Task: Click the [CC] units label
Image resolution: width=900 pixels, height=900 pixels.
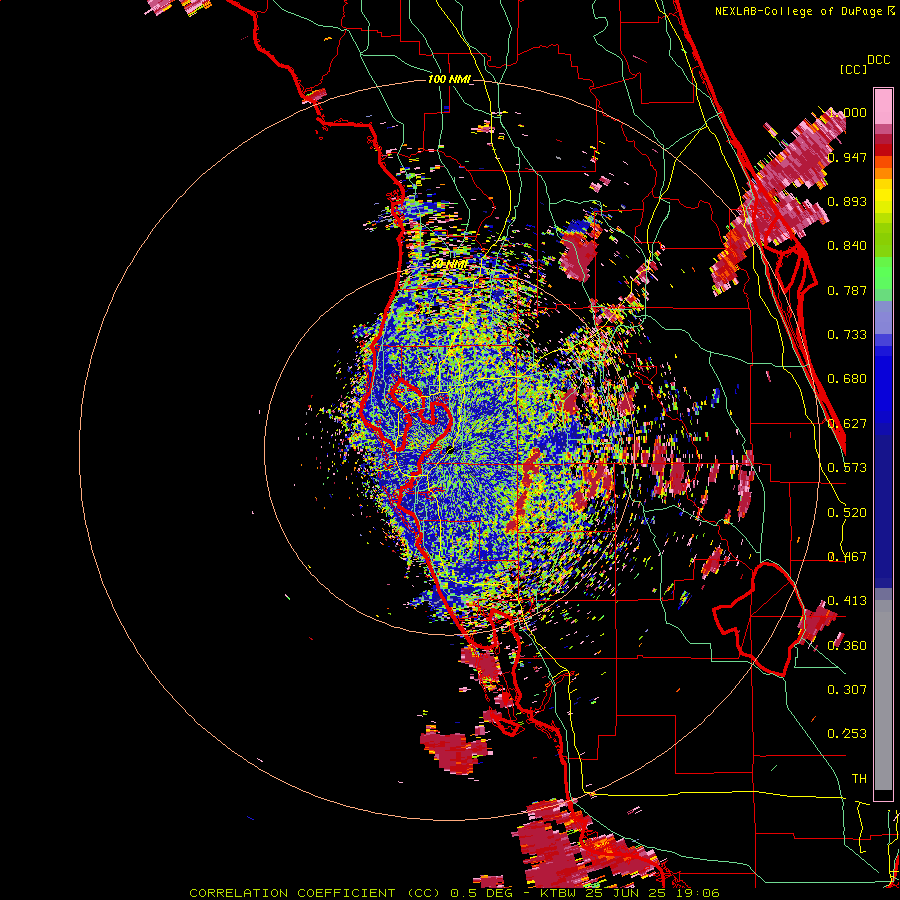Action: [x=853, y=69]
